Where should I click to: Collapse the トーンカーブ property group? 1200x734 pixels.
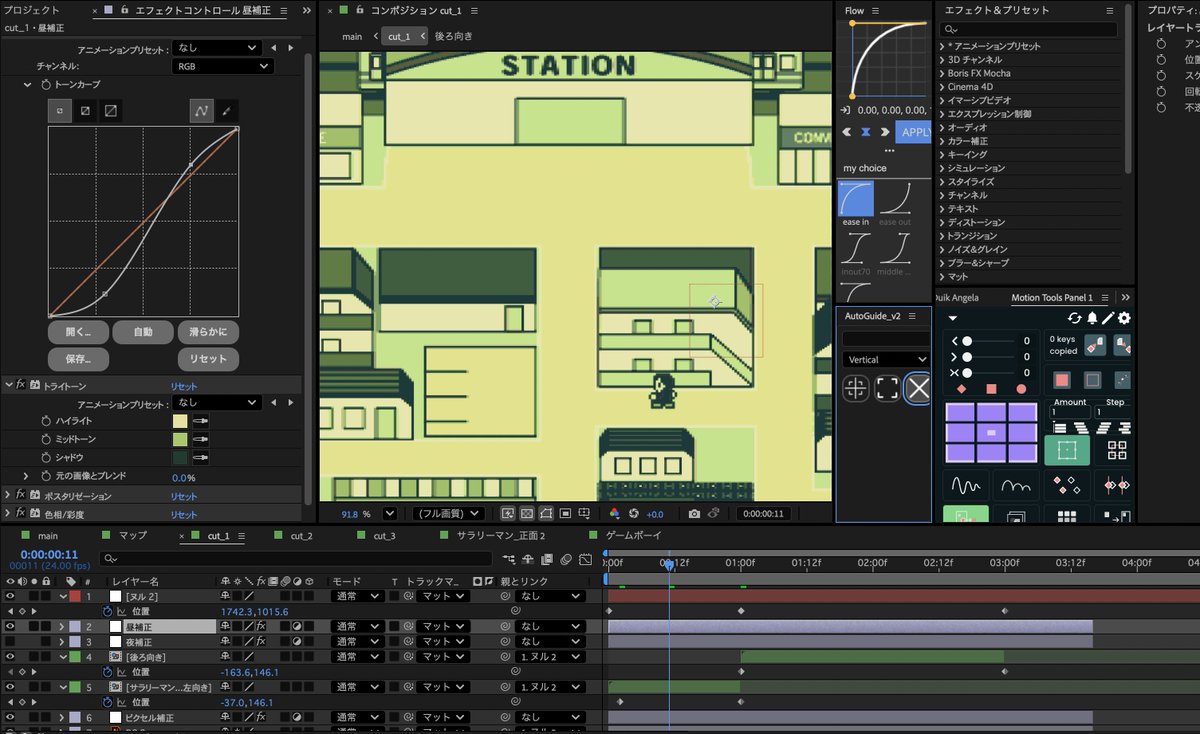28,85
